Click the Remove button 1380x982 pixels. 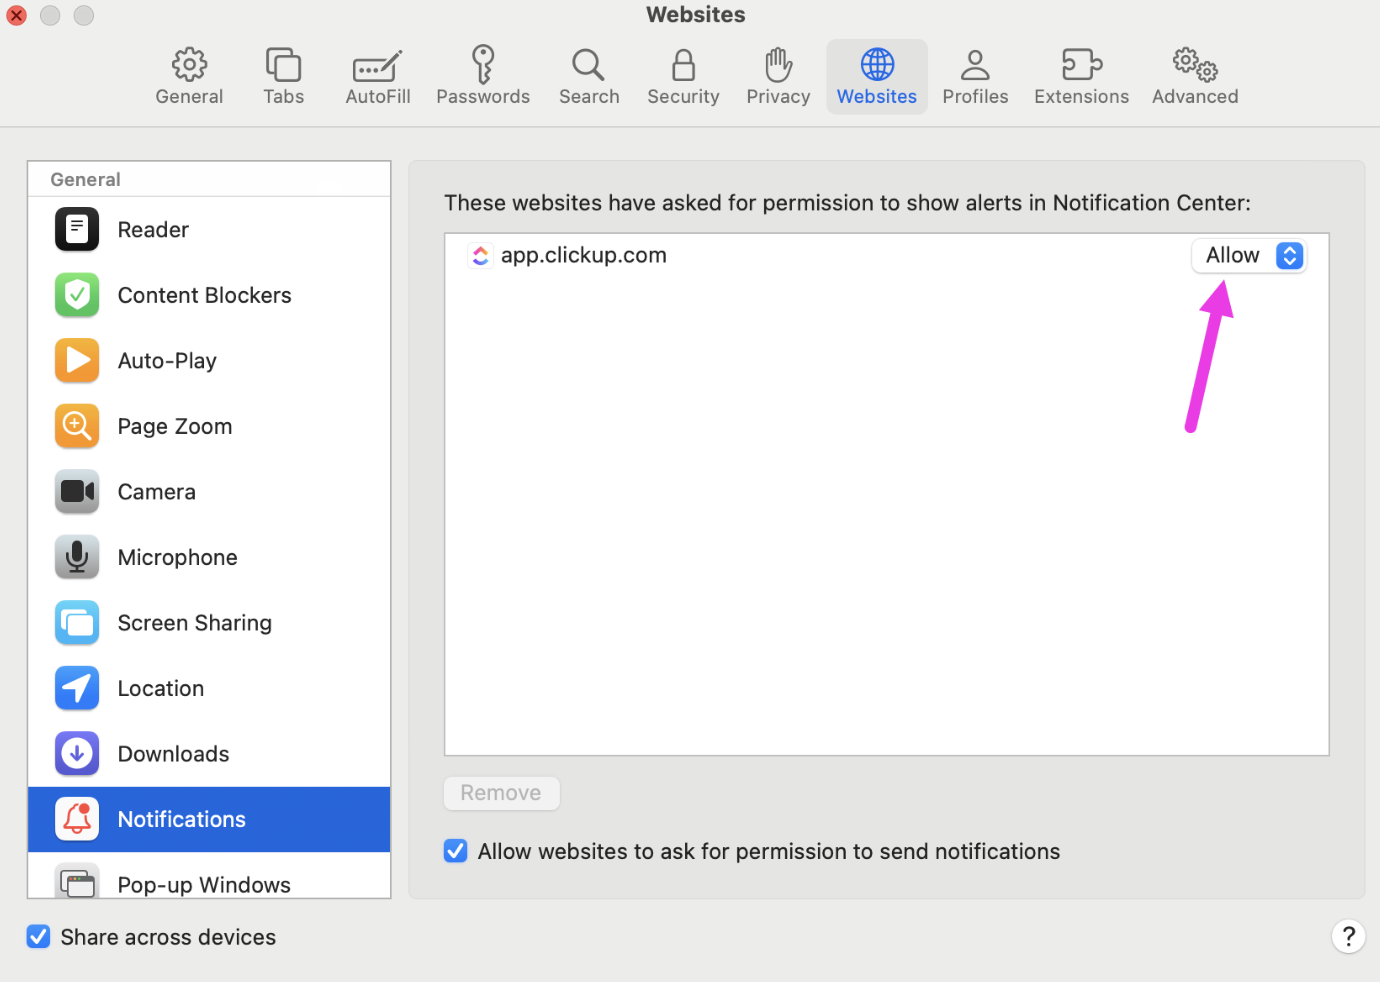coord(501,793)
